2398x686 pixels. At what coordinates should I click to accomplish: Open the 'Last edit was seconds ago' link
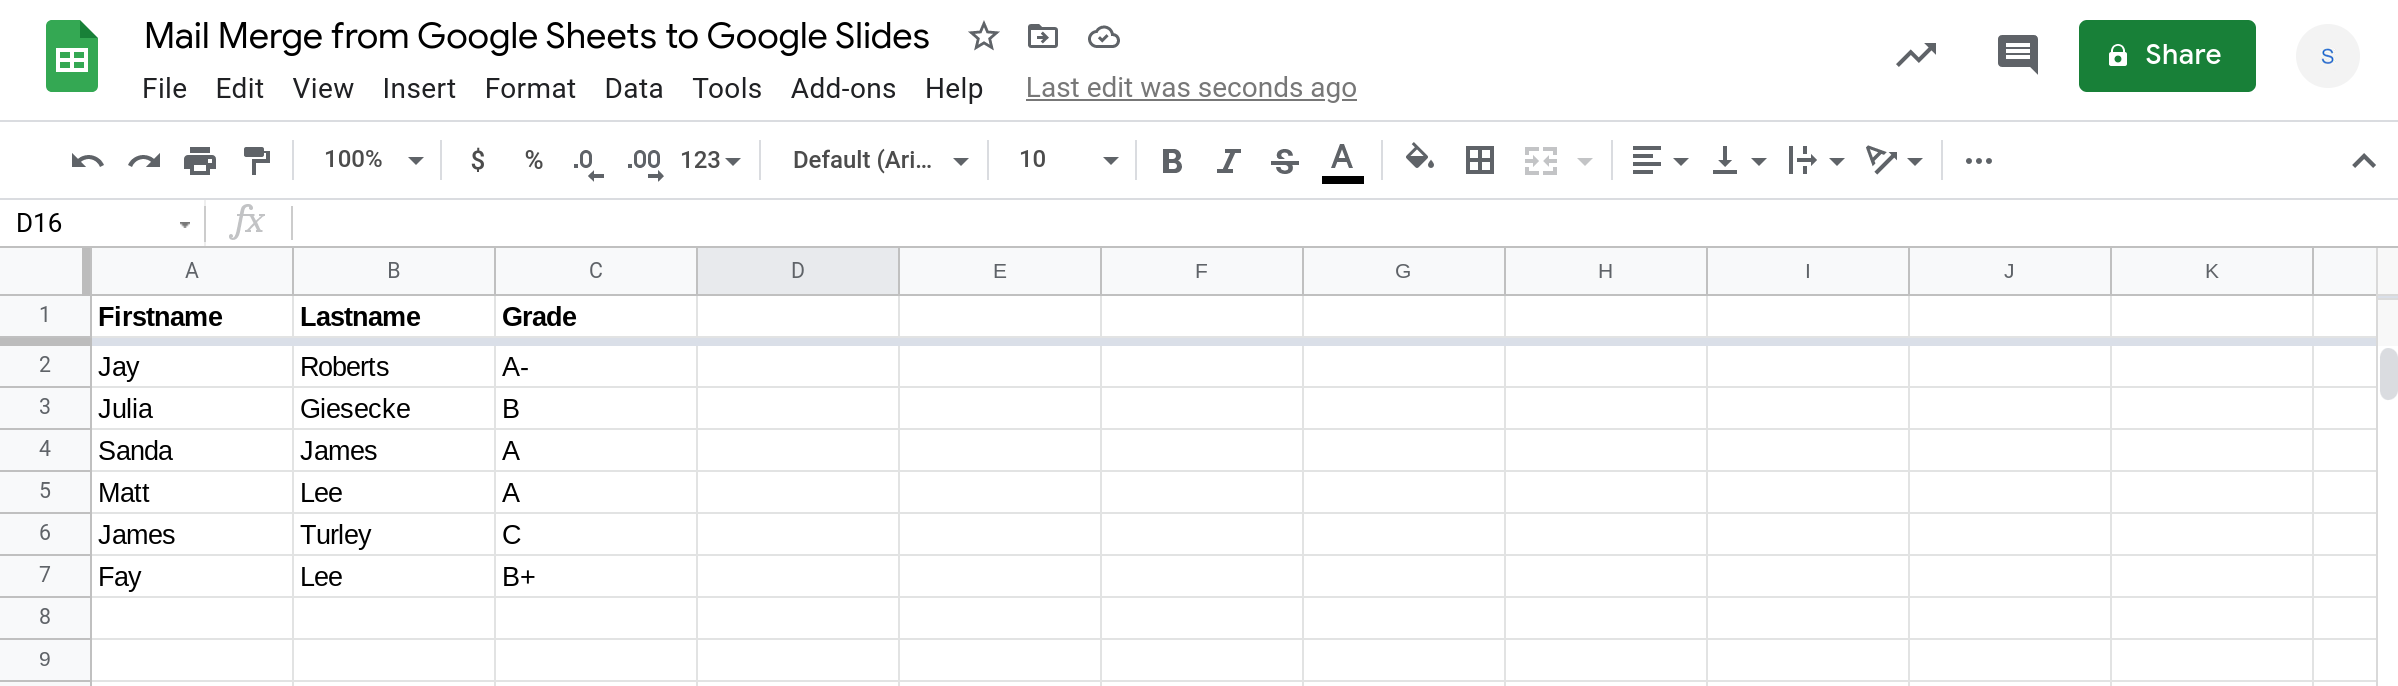(1191, 88)
